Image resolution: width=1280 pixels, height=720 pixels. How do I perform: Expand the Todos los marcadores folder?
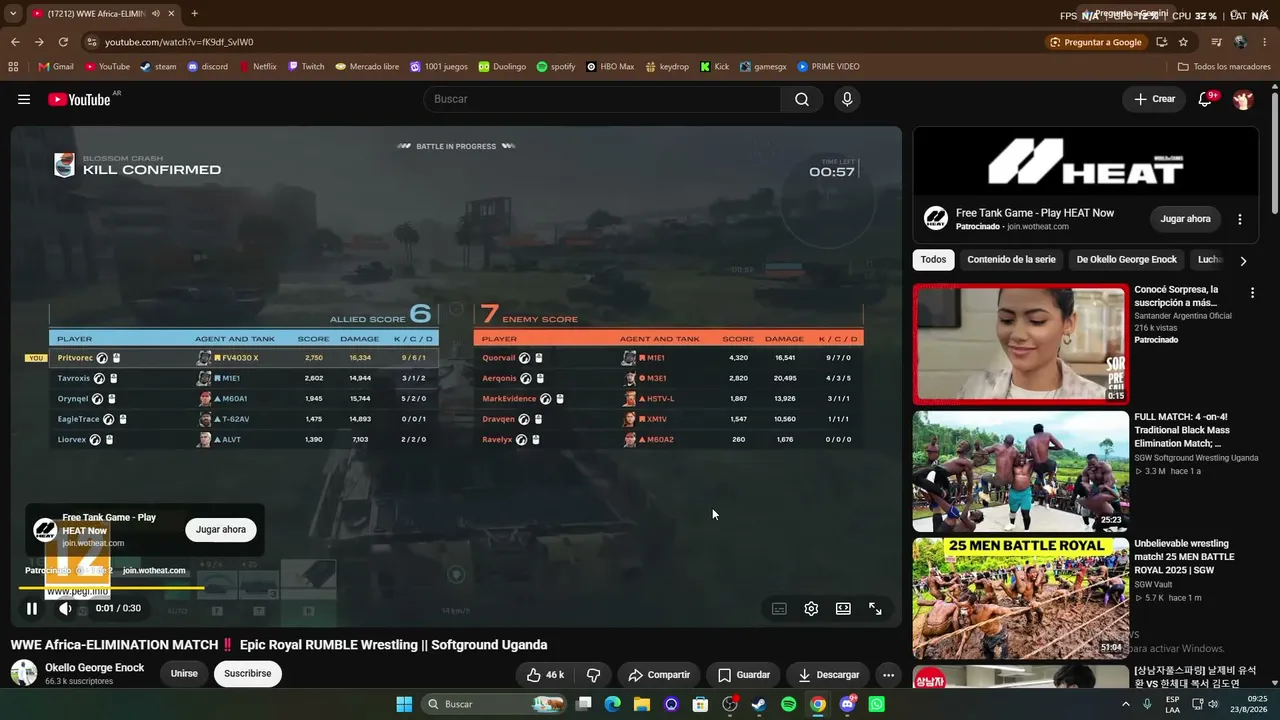coord(1224,67)
